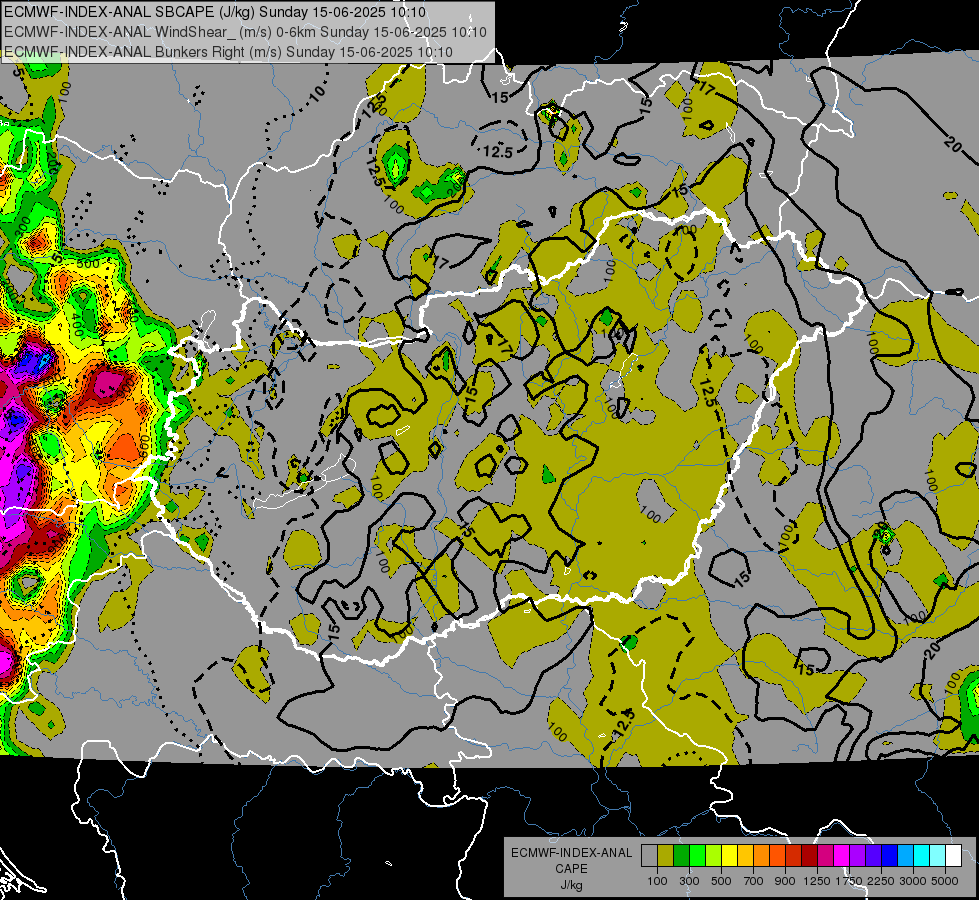Viewport: 979px width, 900px height.
Task: Click the bright magenta swatch left of 1750
Action: click(842, 856)
